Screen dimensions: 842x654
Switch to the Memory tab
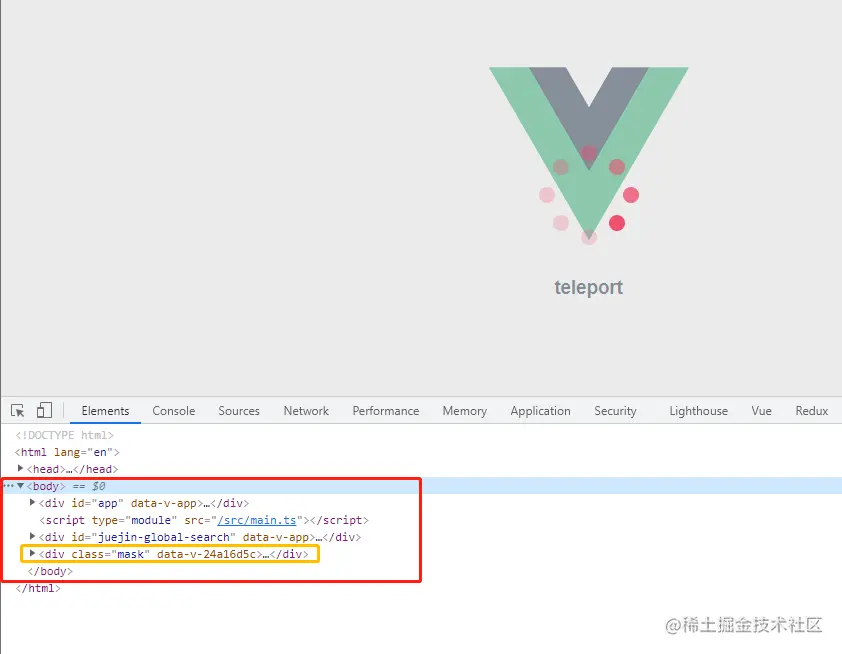click(464, 411)
